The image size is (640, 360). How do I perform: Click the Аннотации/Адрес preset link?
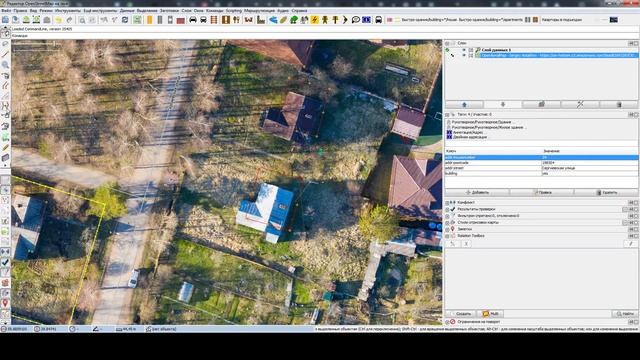coord(467,132)
